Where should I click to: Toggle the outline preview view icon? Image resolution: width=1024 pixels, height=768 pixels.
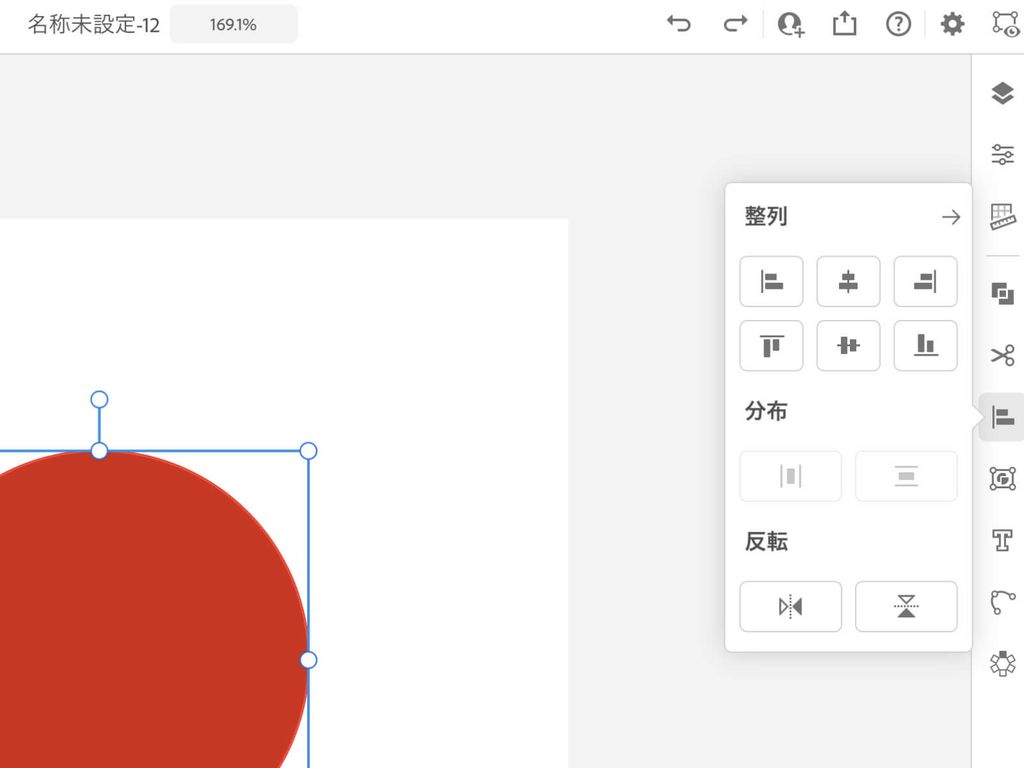click(1005, 24)
